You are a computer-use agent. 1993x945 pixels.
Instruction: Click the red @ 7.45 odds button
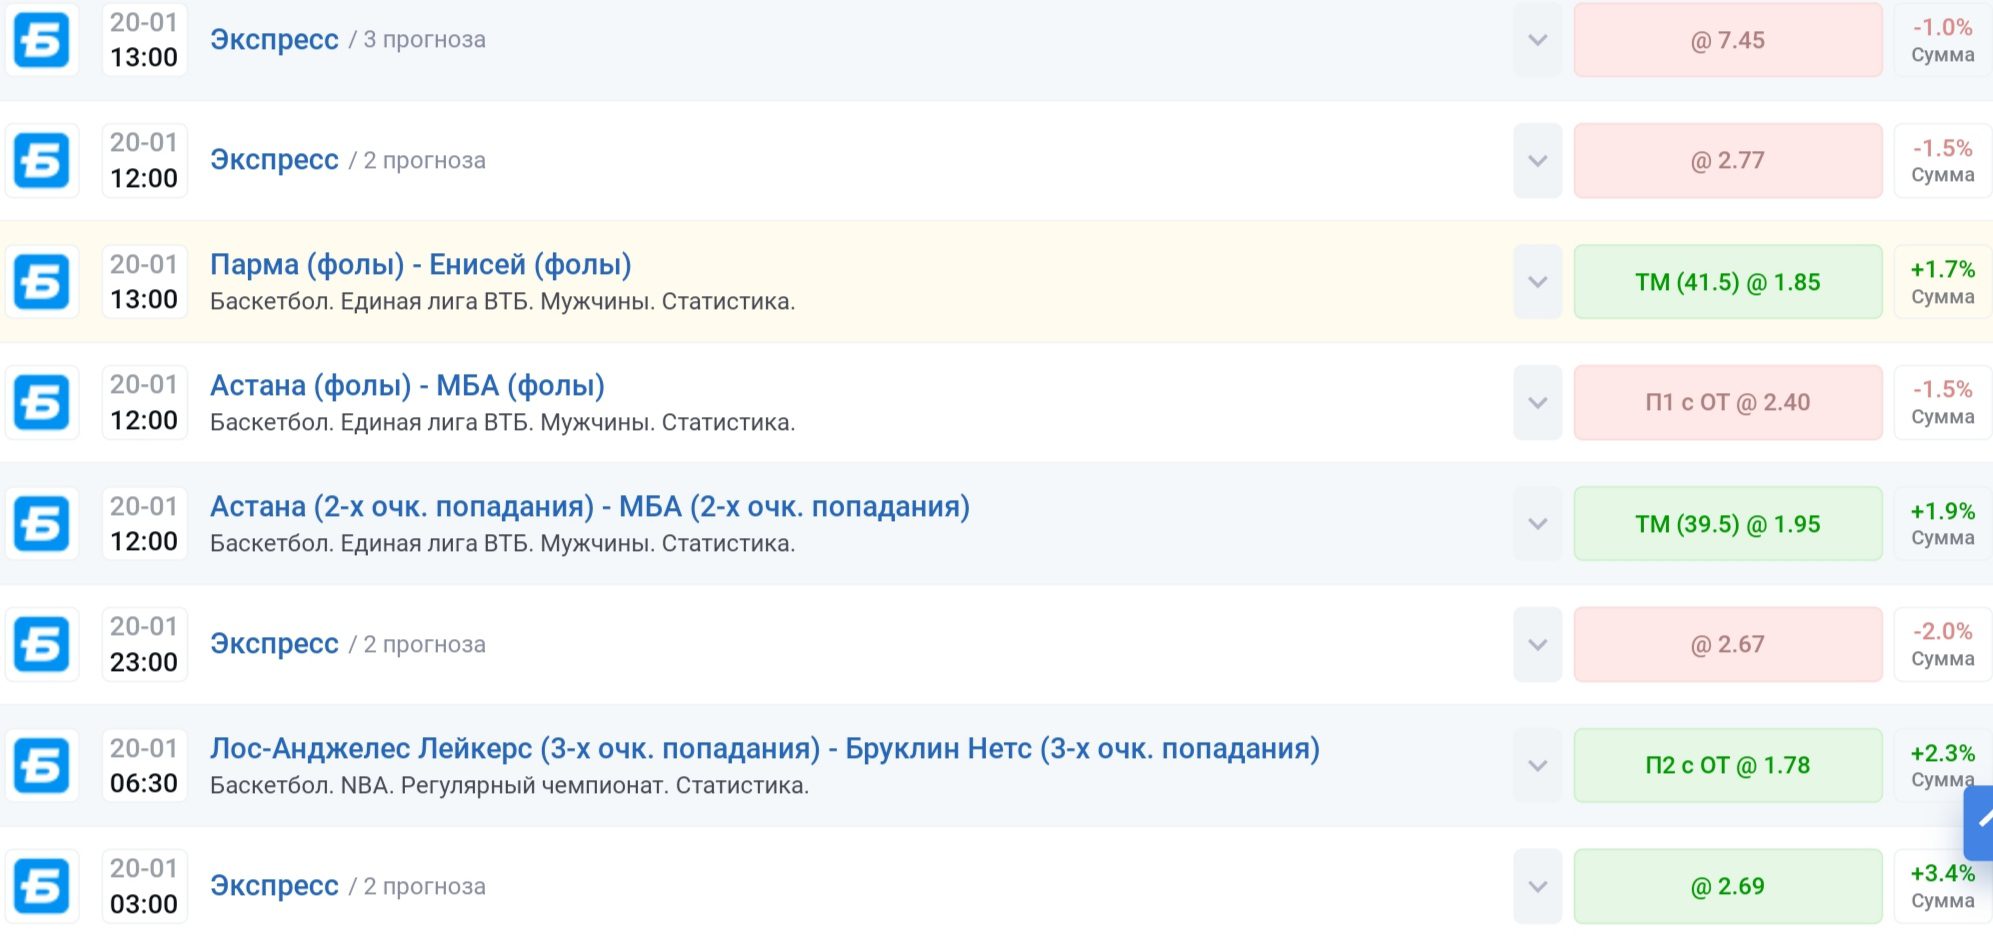(x=1728, y=40)
